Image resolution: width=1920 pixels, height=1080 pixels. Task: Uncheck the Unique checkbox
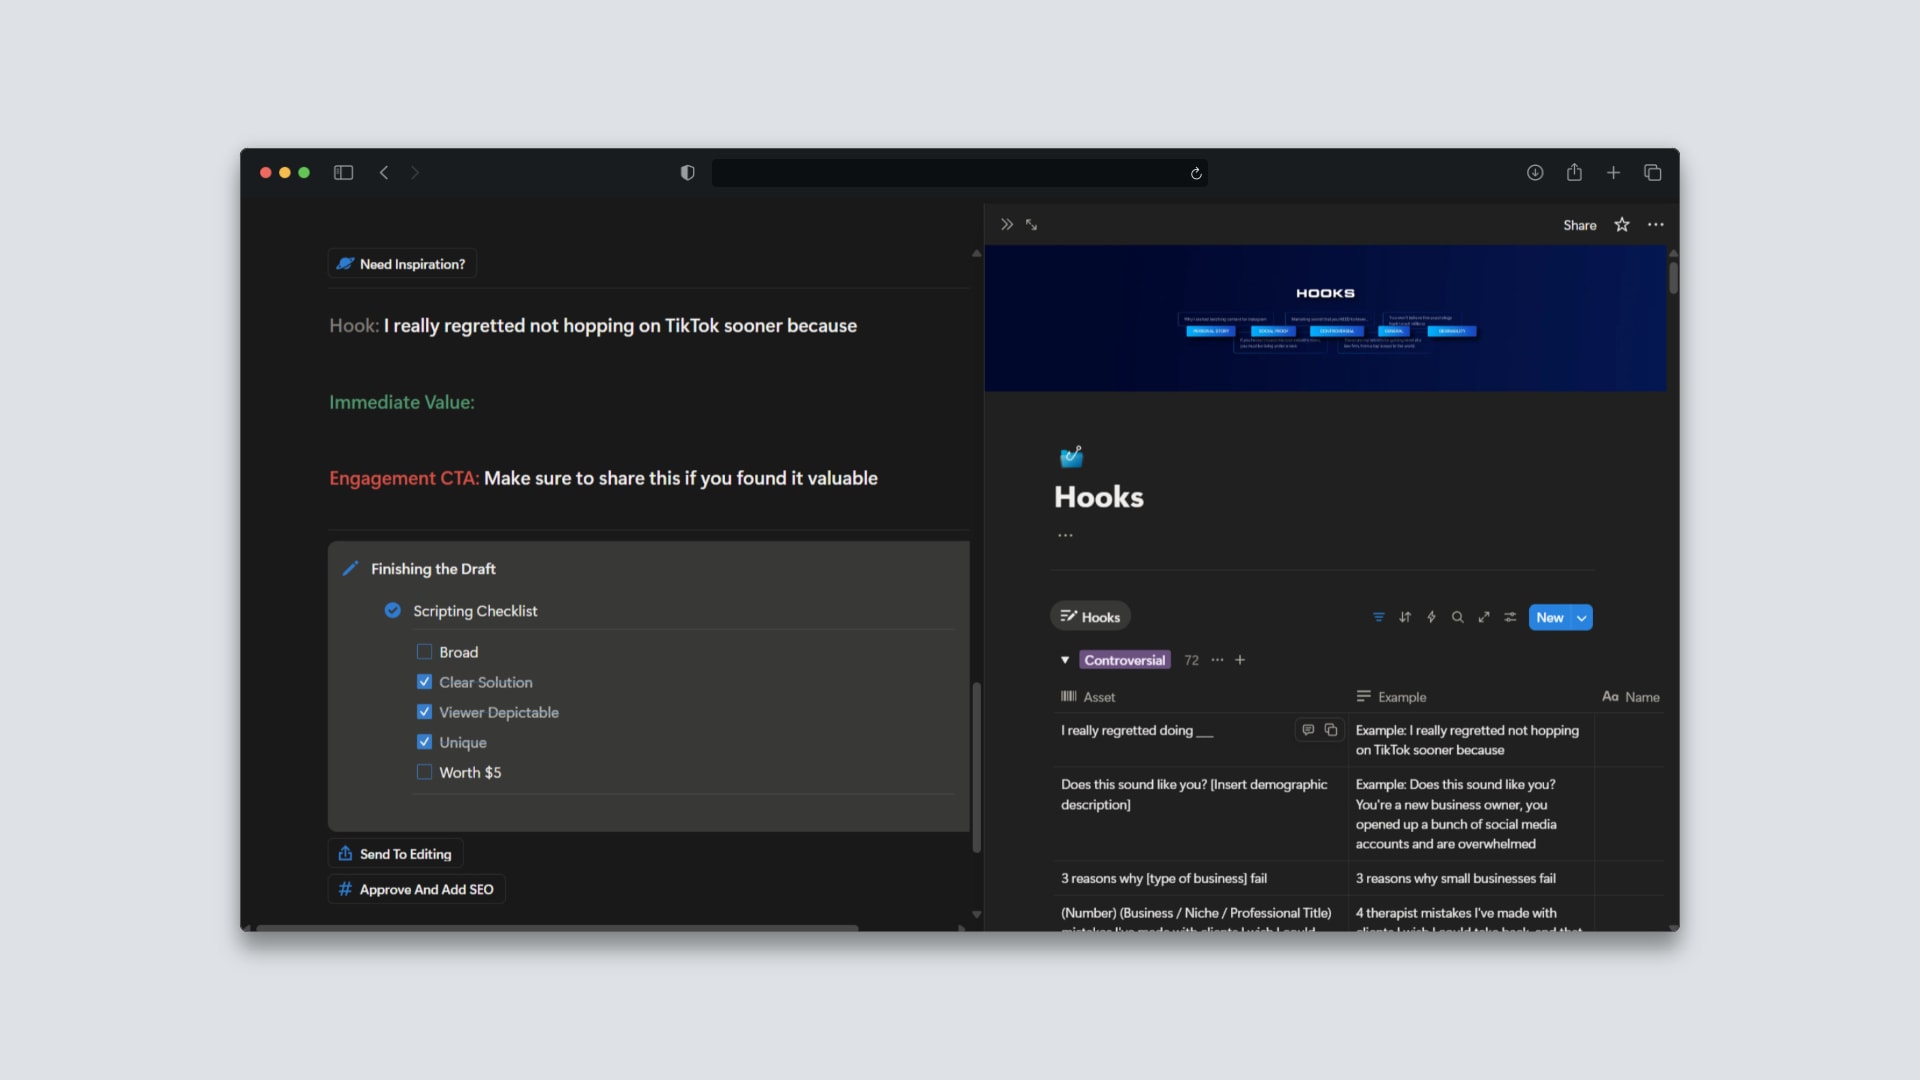click(x=424, y=742)
